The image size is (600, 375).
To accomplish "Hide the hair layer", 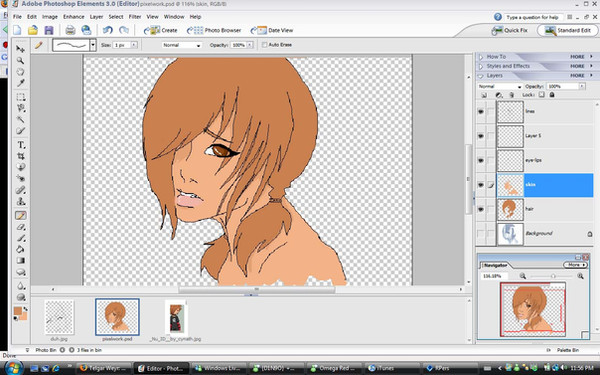I will point(481,209).
